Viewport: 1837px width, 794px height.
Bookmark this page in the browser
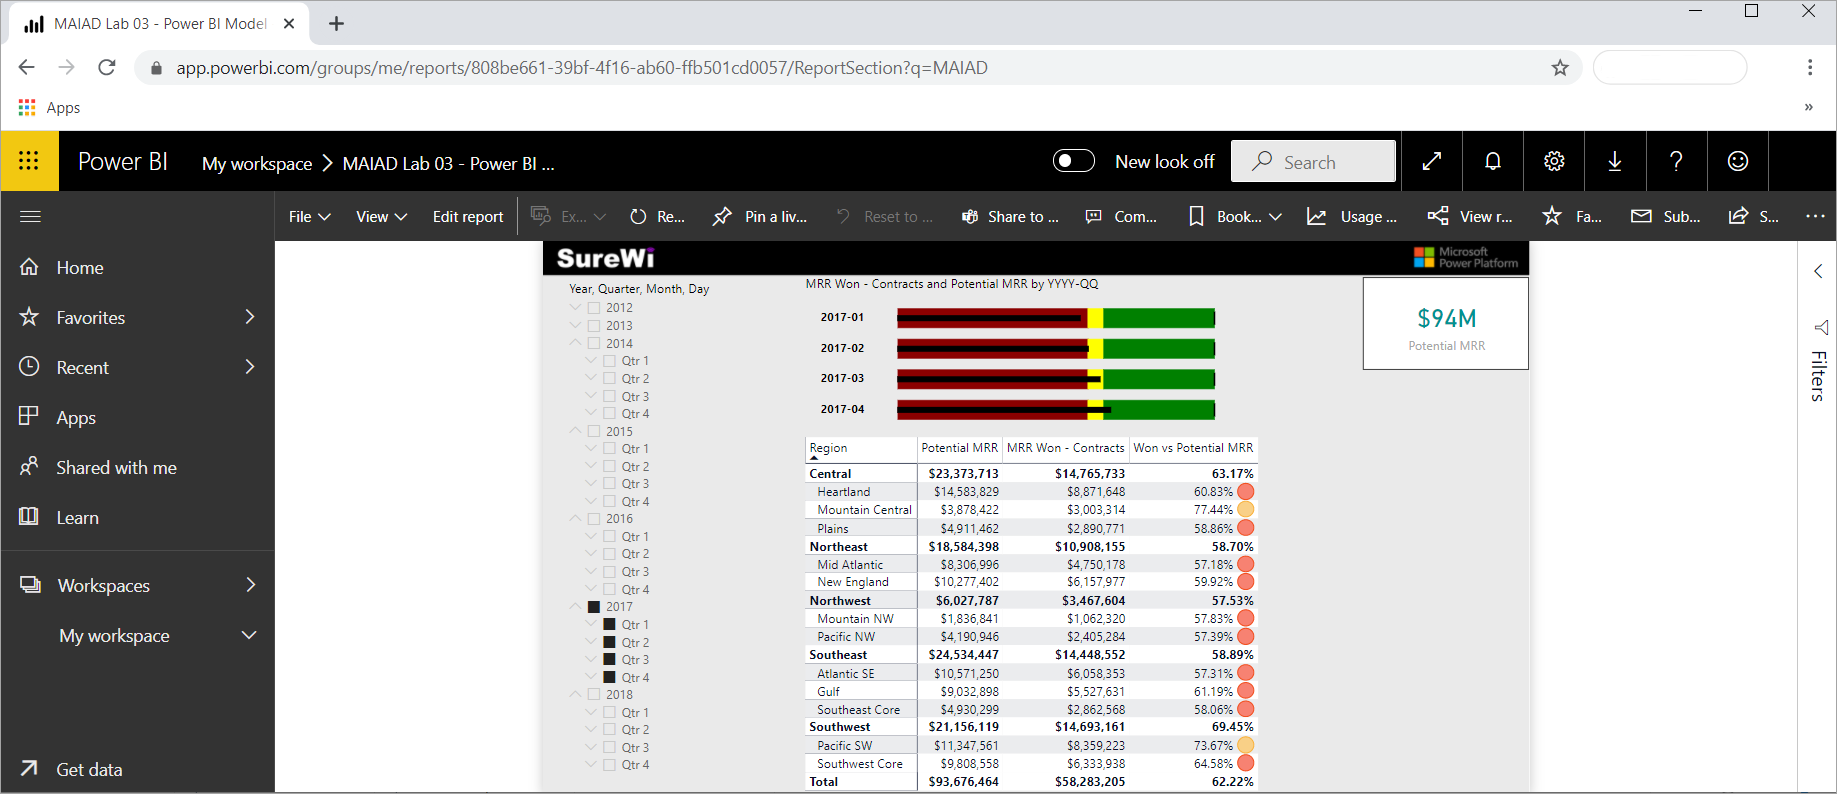(1560, 68)
